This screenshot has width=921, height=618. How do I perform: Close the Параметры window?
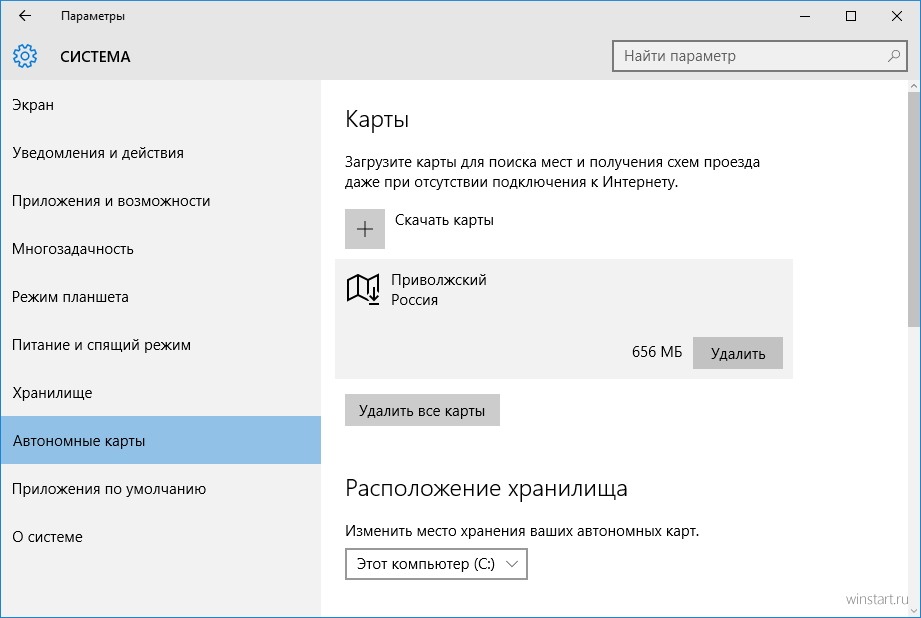point(896,16)
